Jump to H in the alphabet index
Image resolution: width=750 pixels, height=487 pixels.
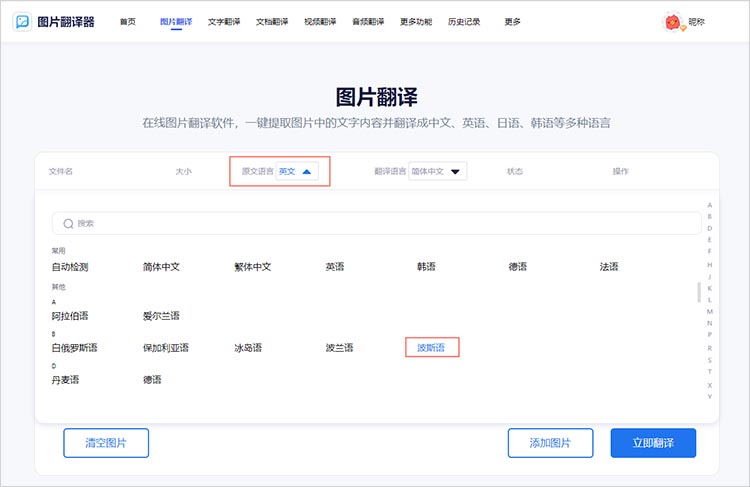710,265
